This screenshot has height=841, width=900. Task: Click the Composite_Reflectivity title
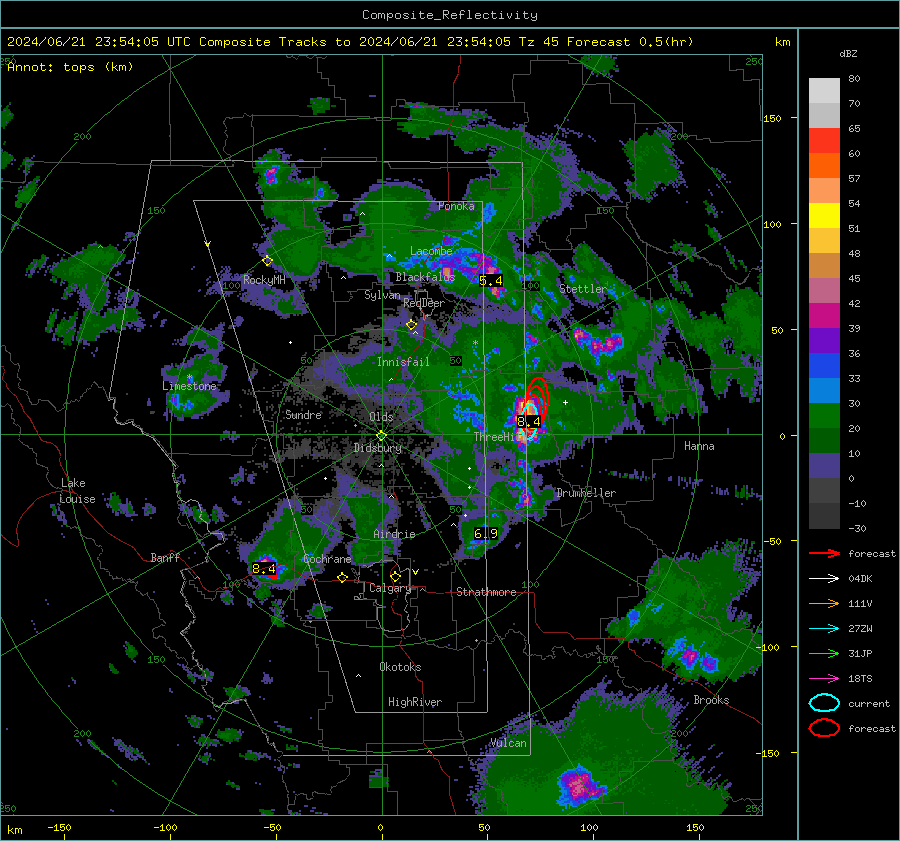click(x=450, y=15)
